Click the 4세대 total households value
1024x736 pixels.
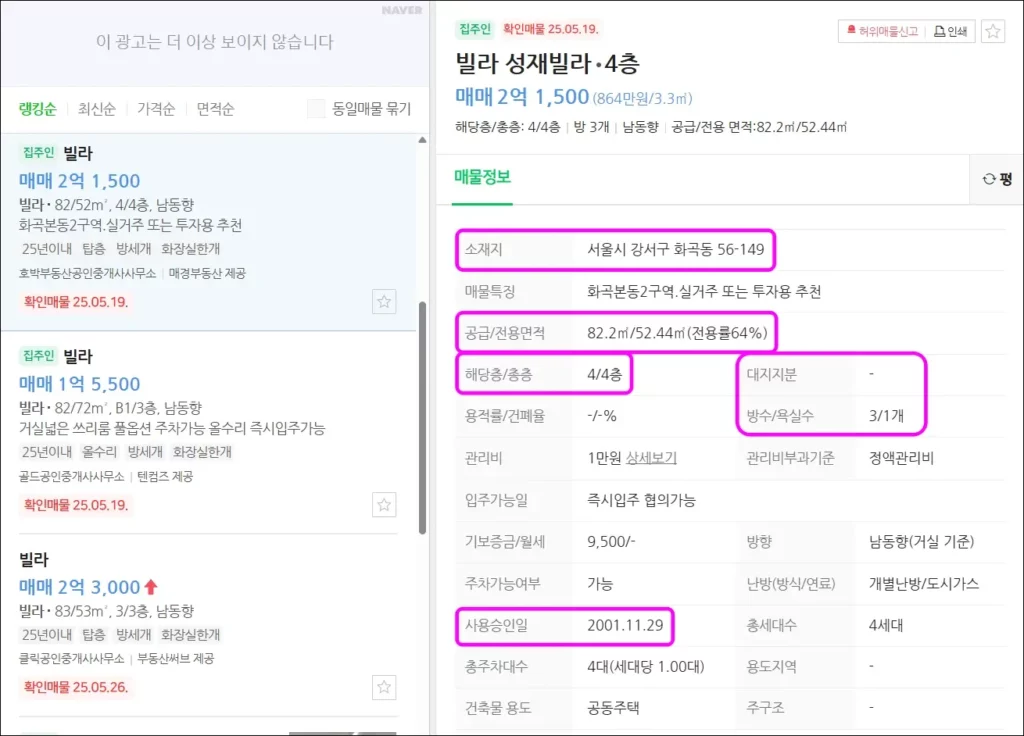[x=886, y=626]
